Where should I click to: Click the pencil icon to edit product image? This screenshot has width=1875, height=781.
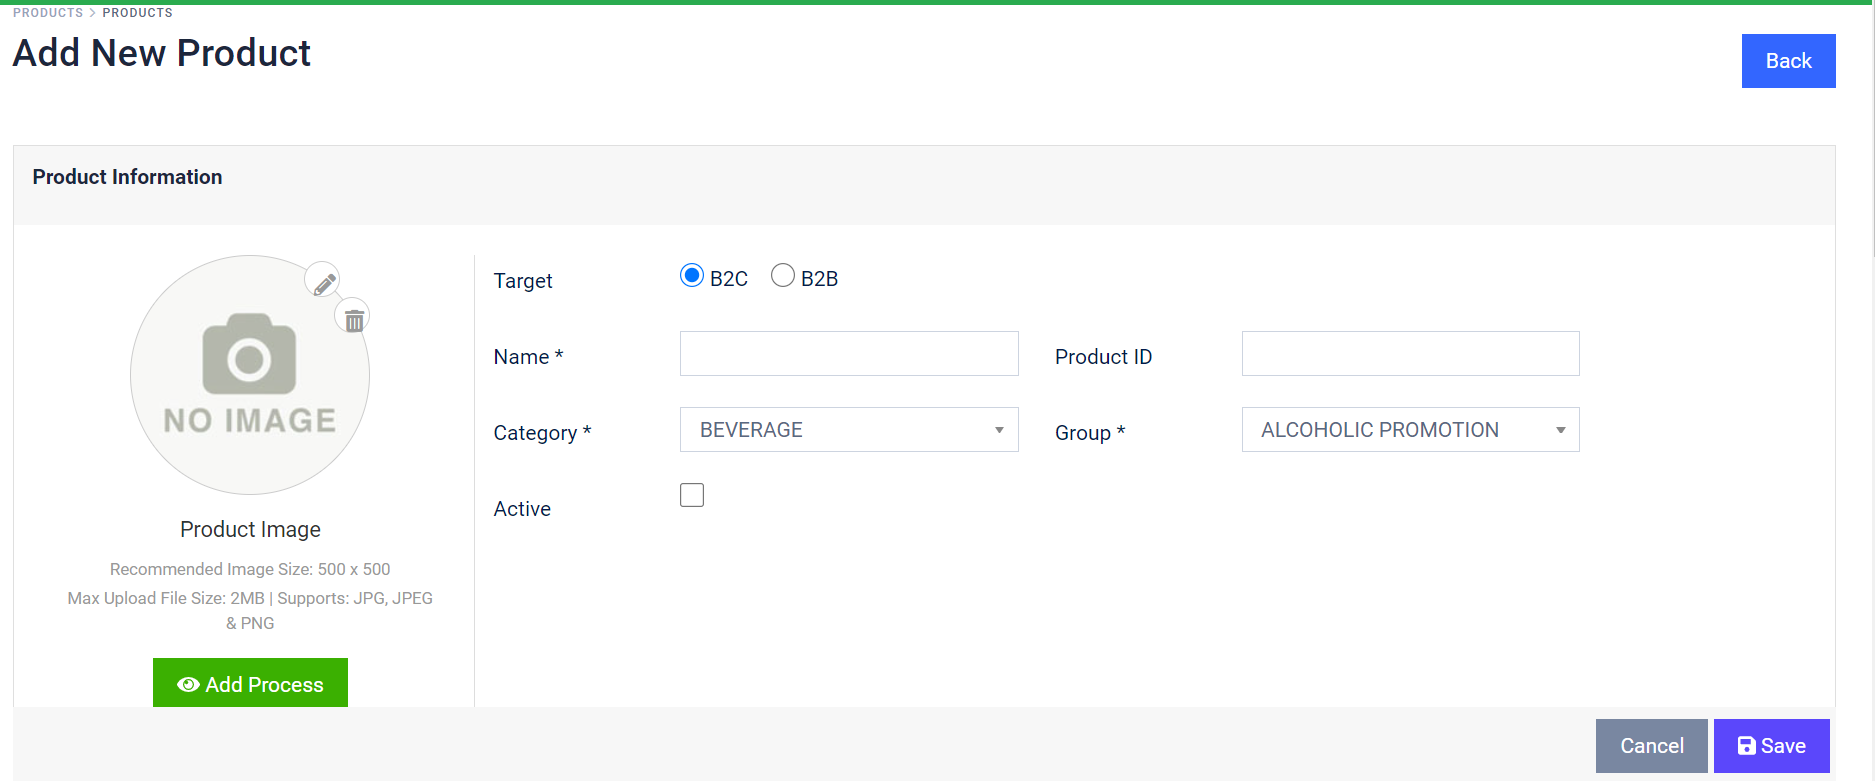(322, 281)
